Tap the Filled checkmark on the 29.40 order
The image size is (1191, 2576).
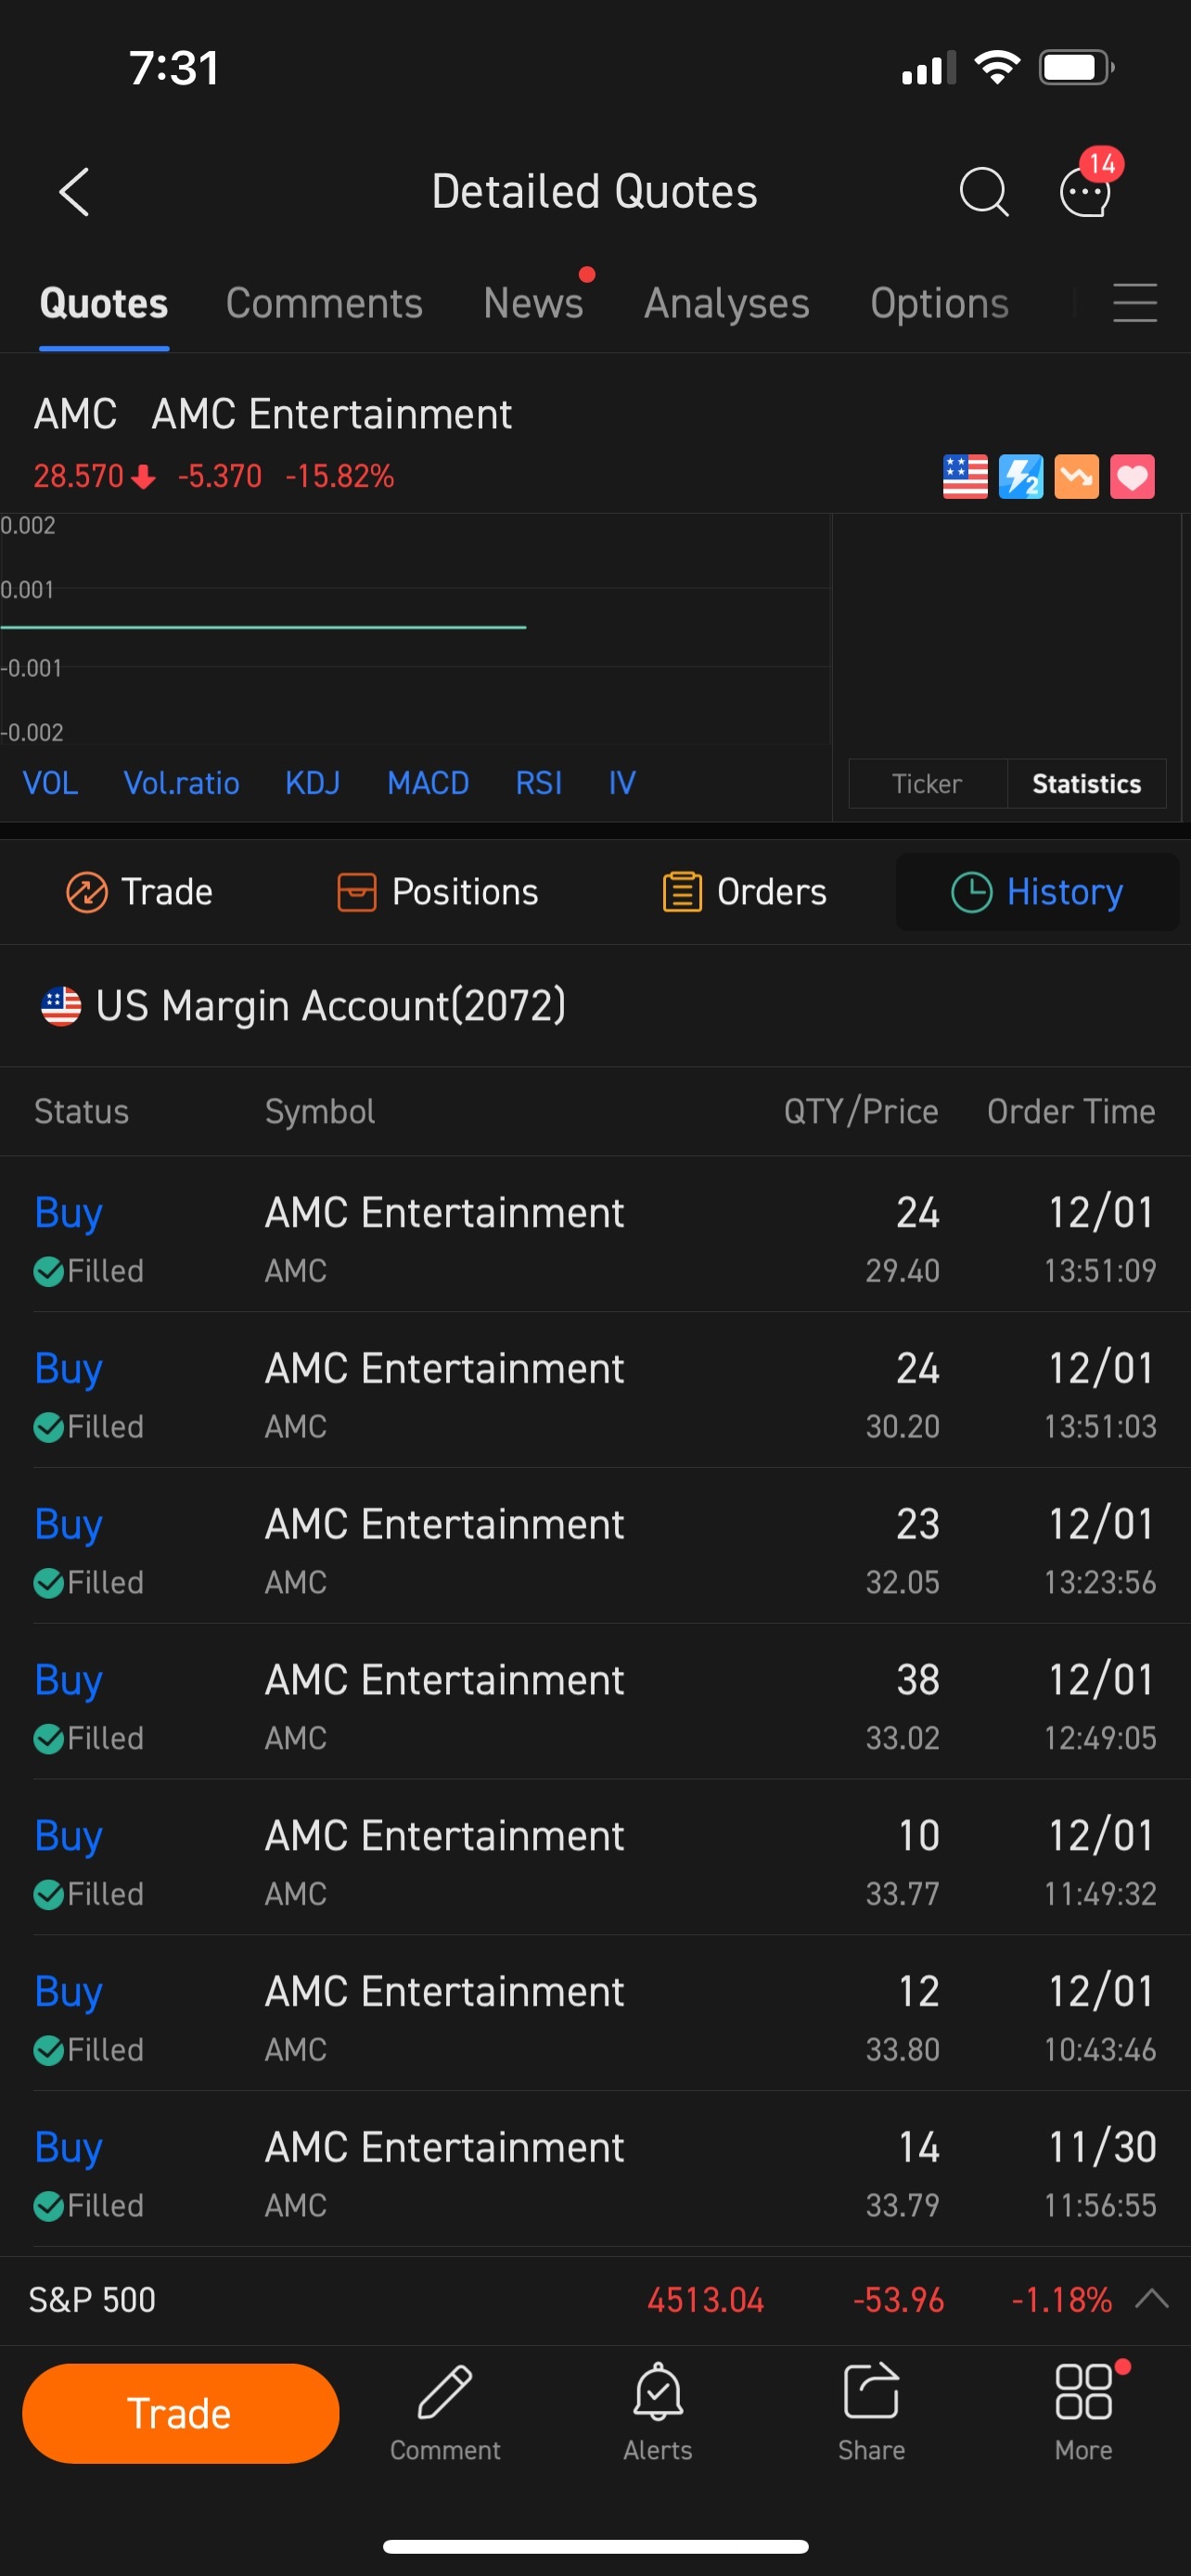click(48, 1271)
